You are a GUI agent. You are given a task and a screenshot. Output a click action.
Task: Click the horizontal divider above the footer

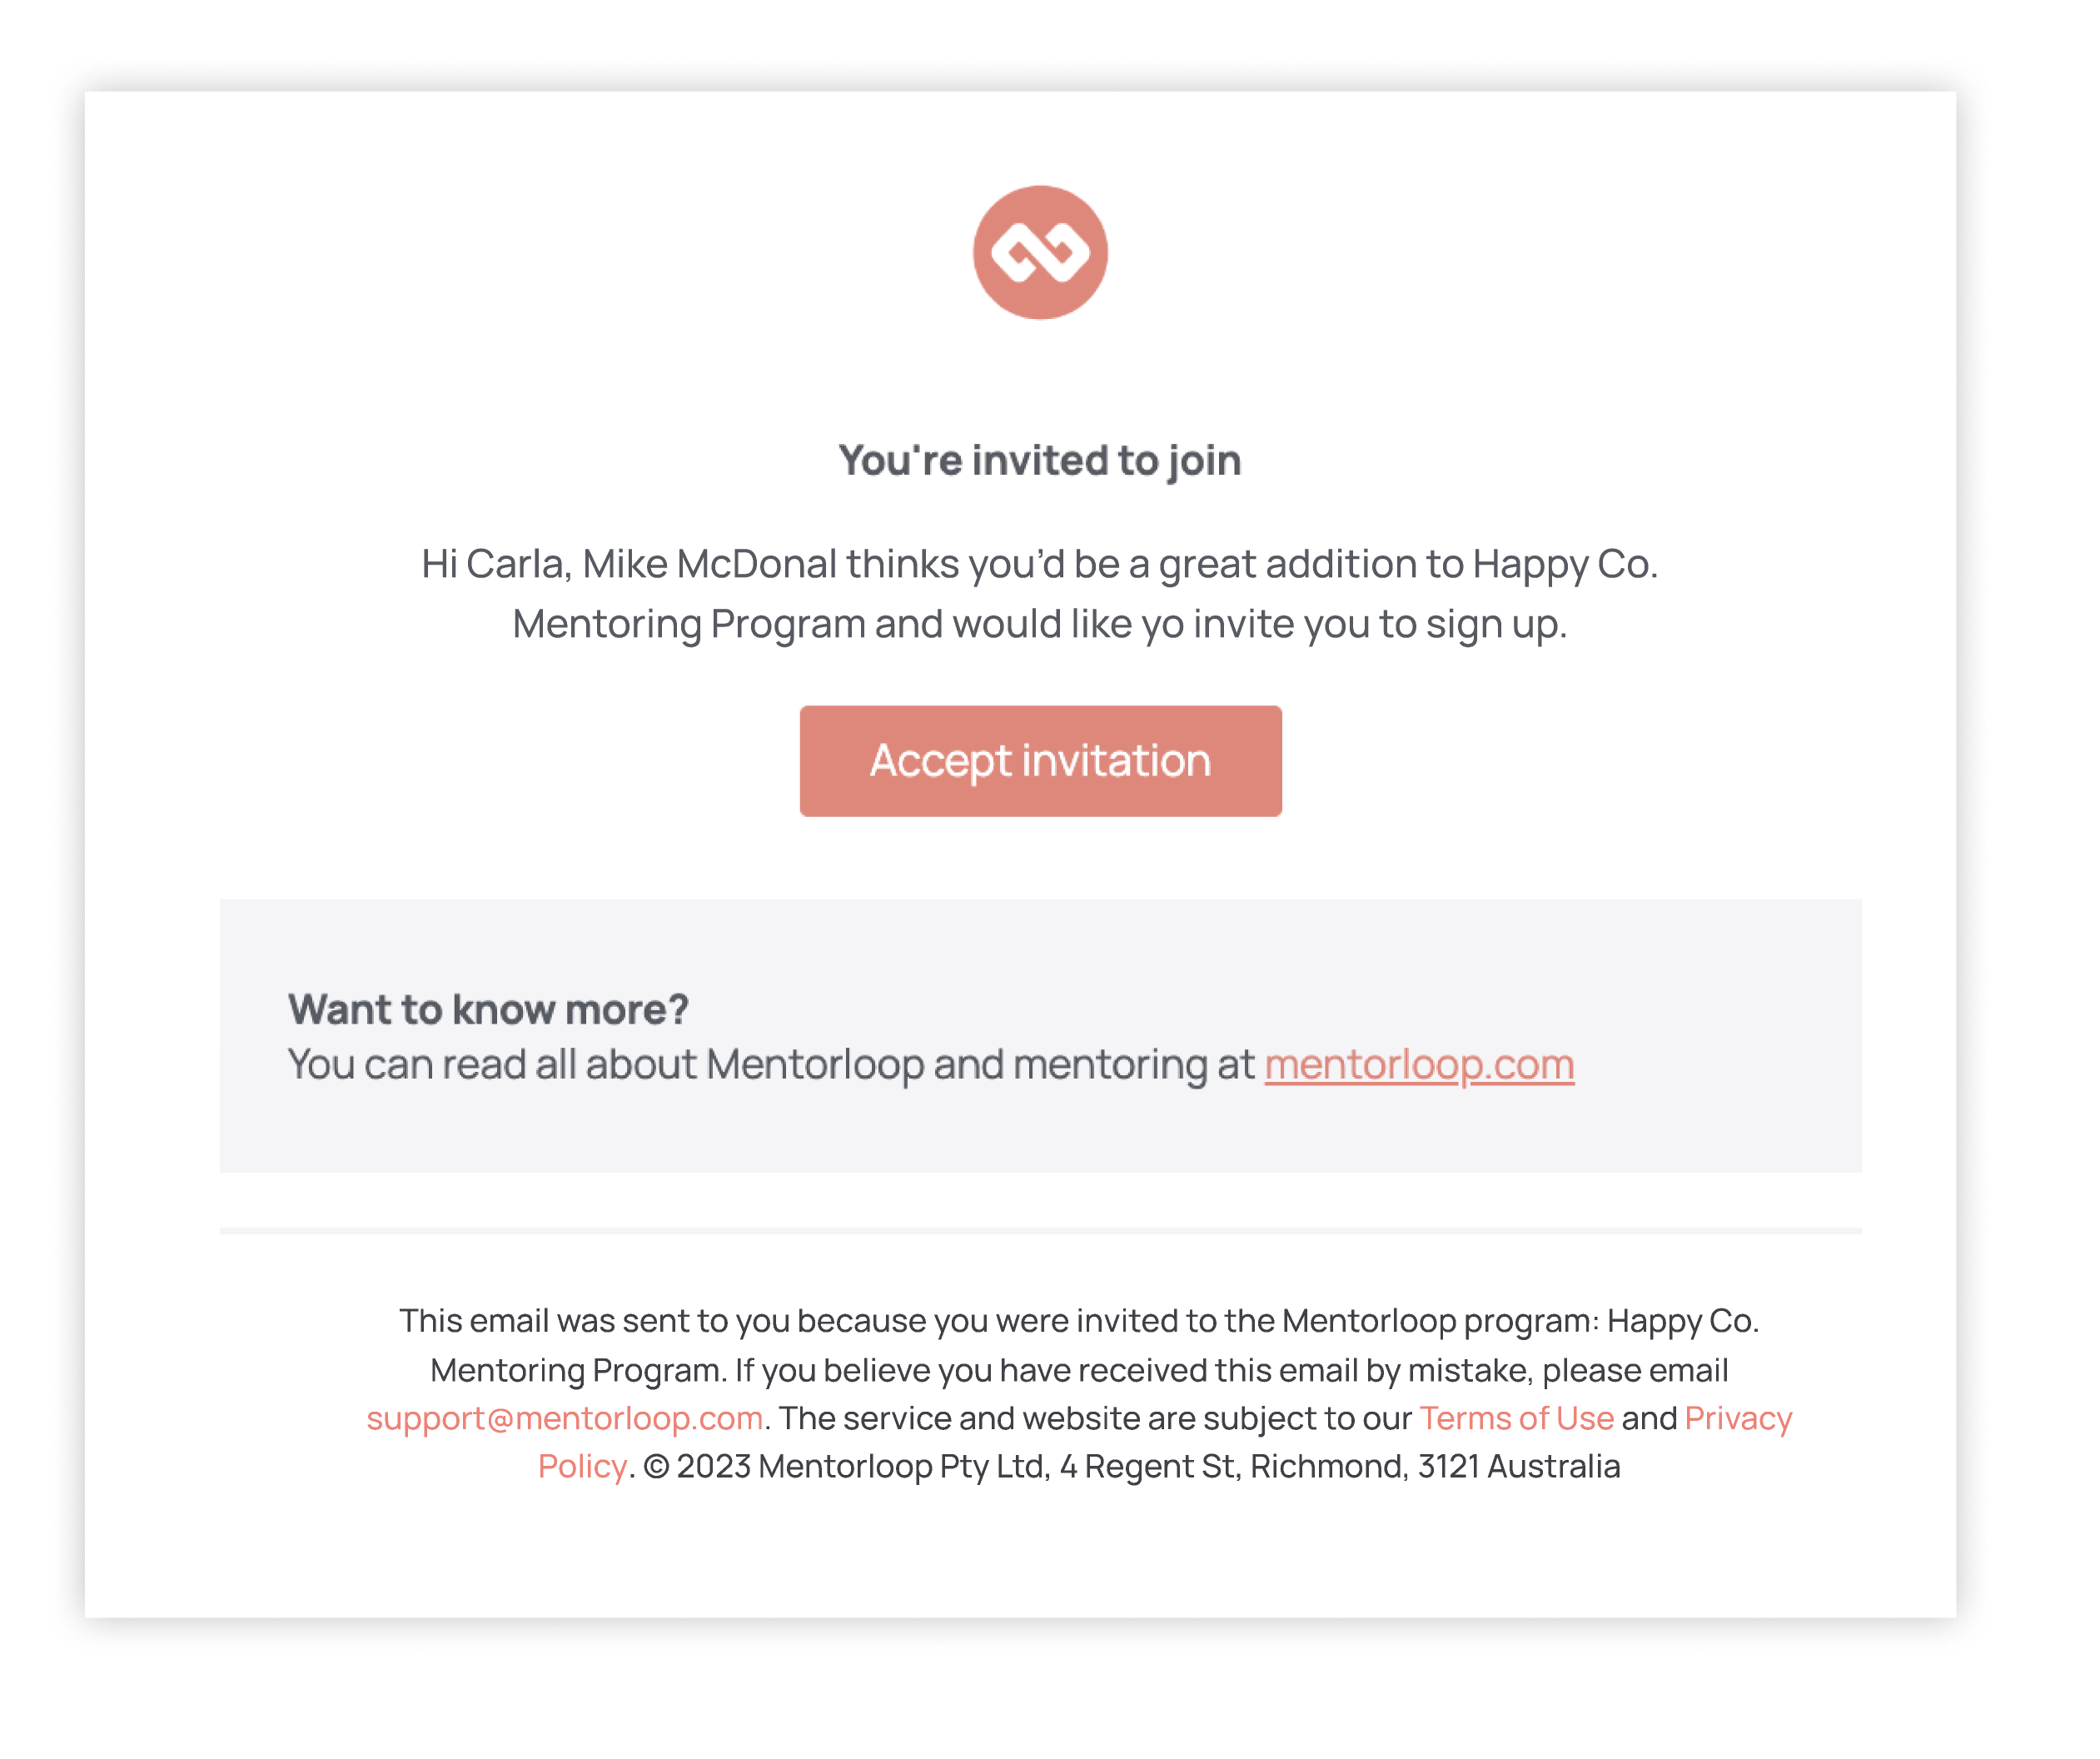[x=1040, y=1230]
